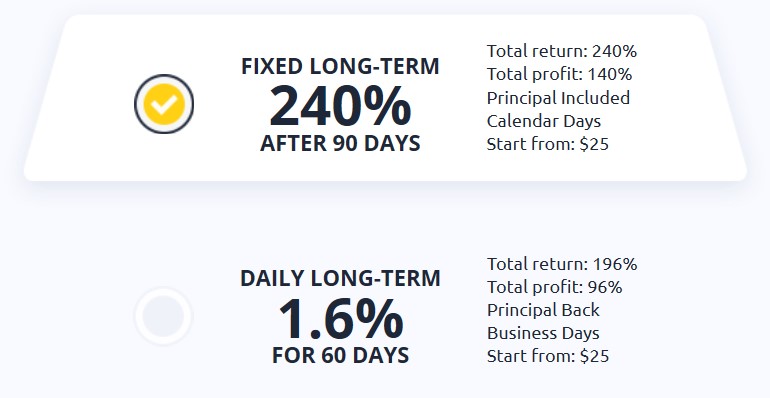Click Total return: 196% line

(x=562, y=264)
